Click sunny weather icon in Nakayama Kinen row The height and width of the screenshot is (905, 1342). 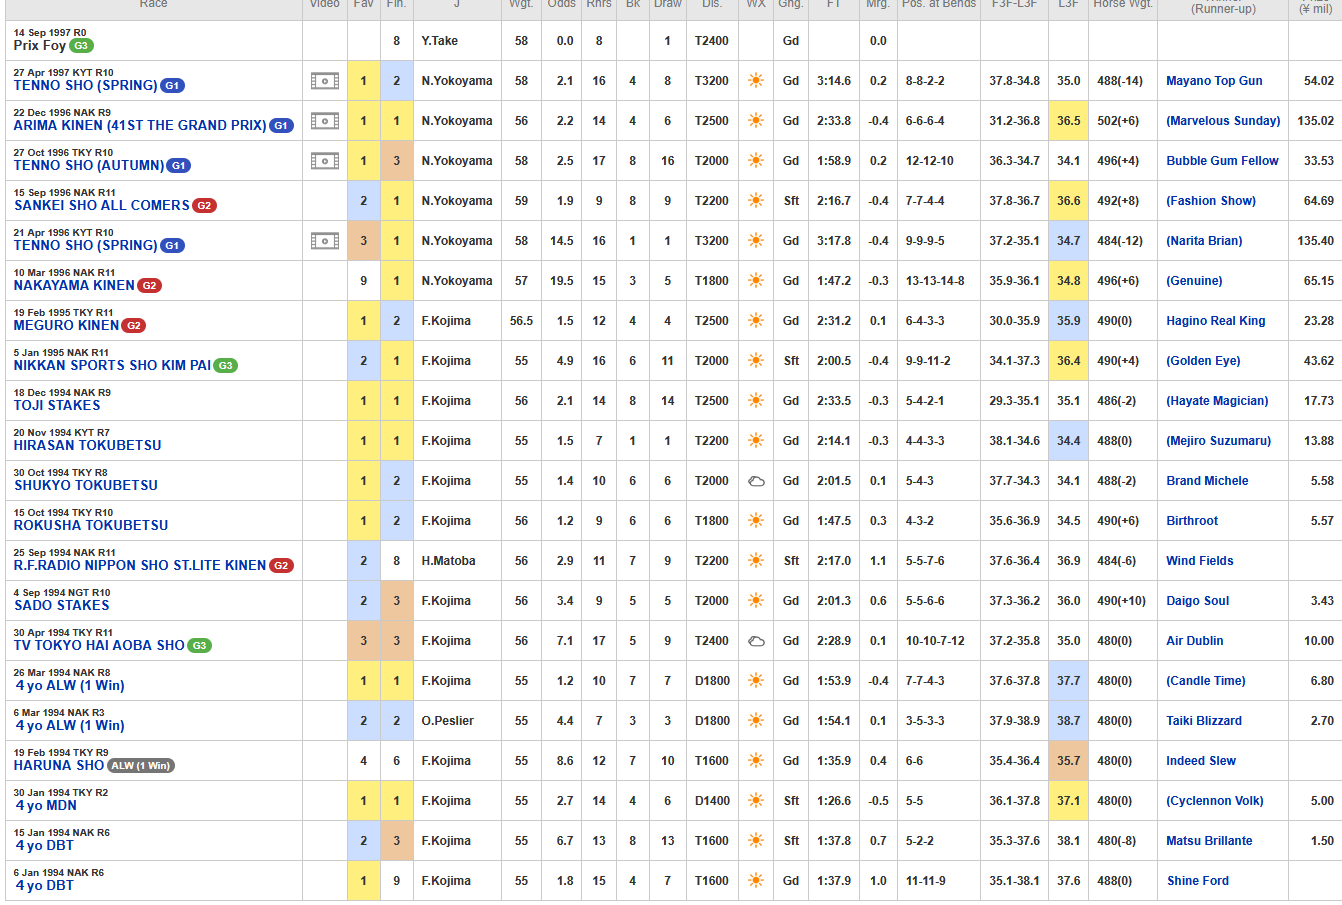click(756, 281)
